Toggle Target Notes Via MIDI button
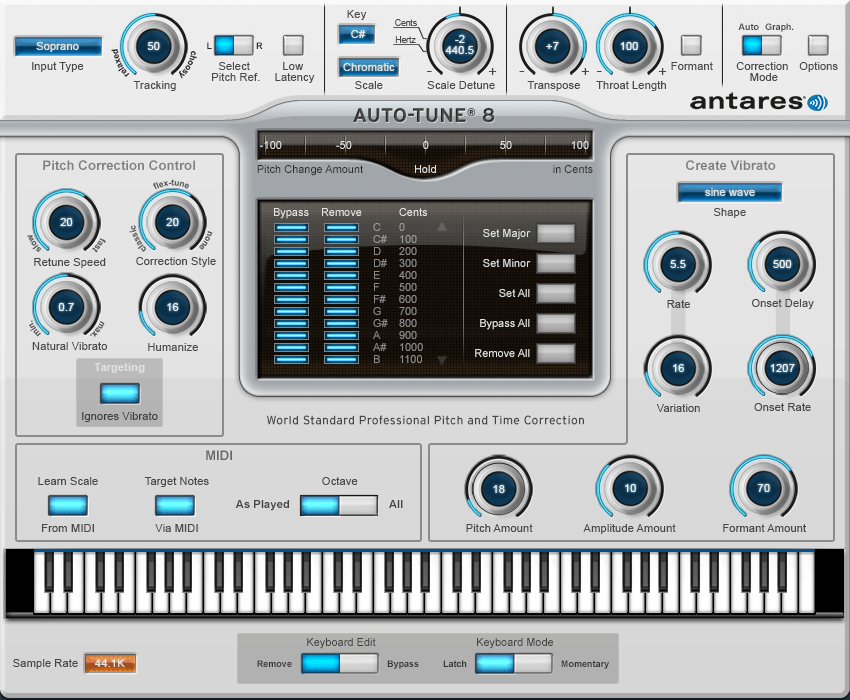This screenshot has width=850, height=700. pos(175,505)
